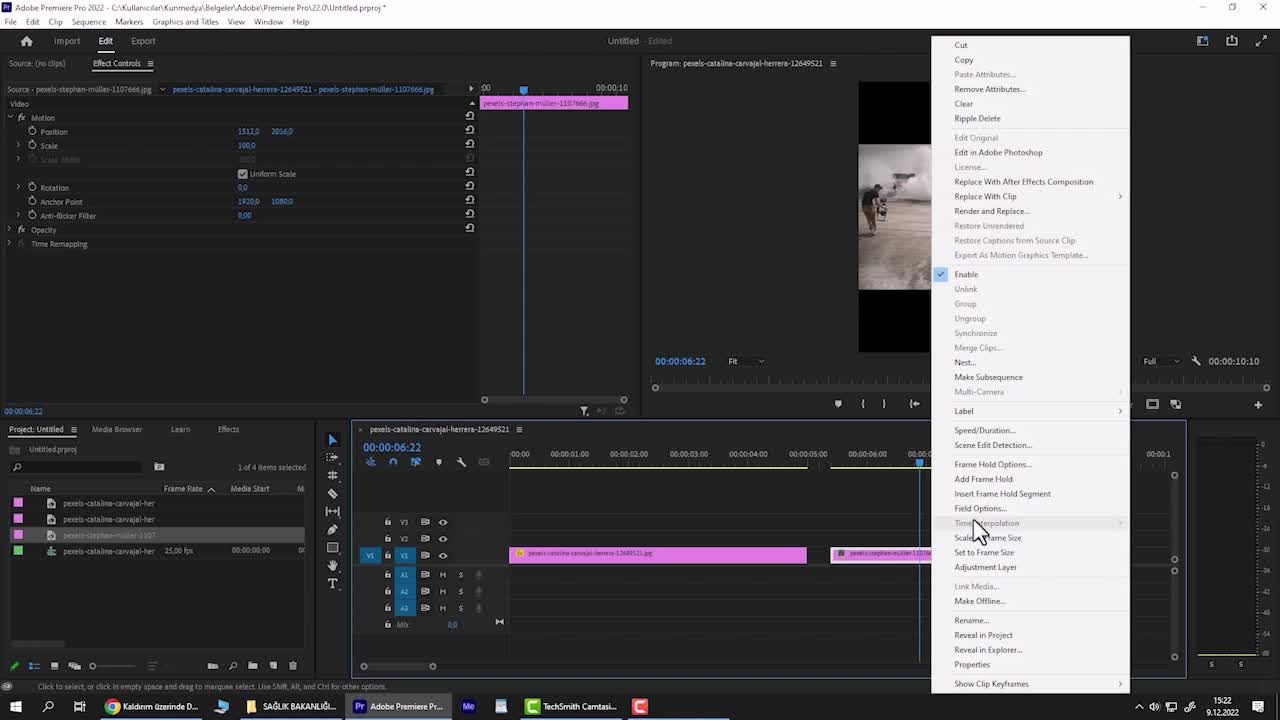Select the Type tool
This screenshot has width=1280, height=720.
pos(333,584)
